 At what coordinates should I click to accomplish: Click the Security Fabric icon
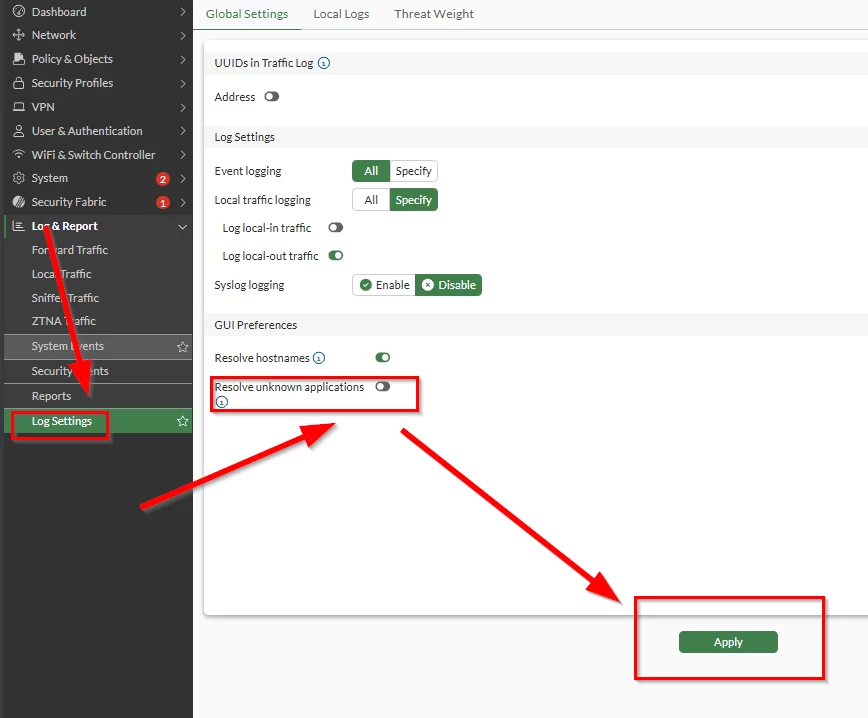pos(18,202)
